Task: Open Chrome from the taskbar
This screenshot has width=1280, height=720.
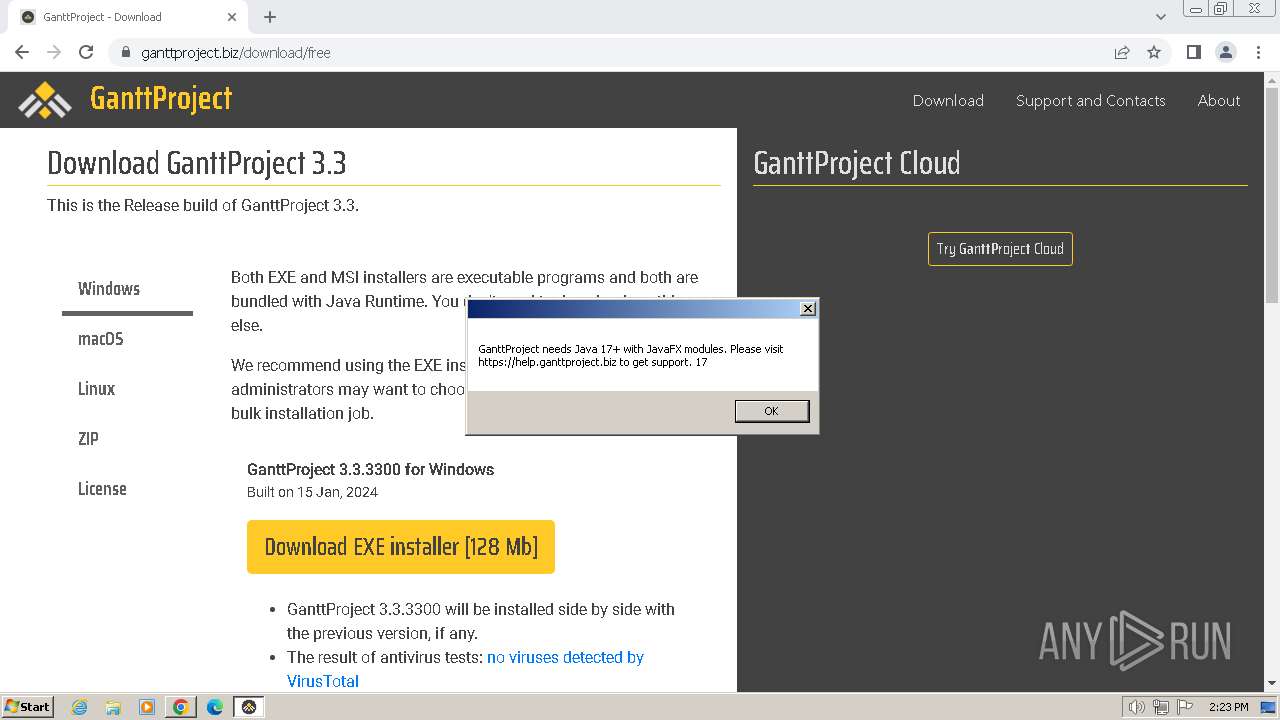Action: click(x=181, y=707)
